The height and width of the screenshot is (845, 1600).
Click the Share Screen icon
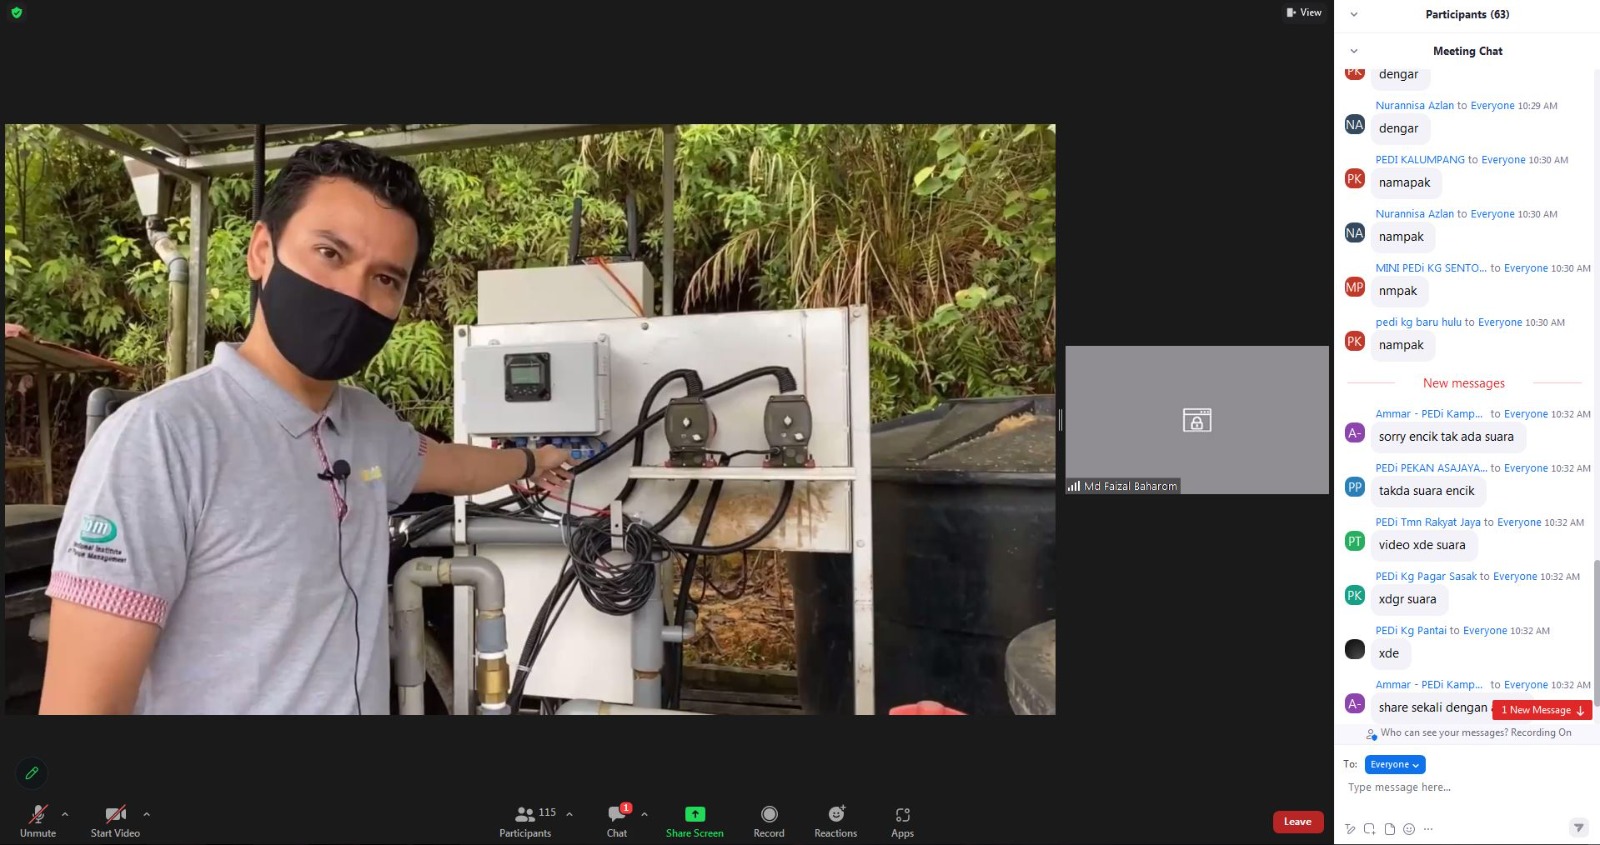point(694,815)
